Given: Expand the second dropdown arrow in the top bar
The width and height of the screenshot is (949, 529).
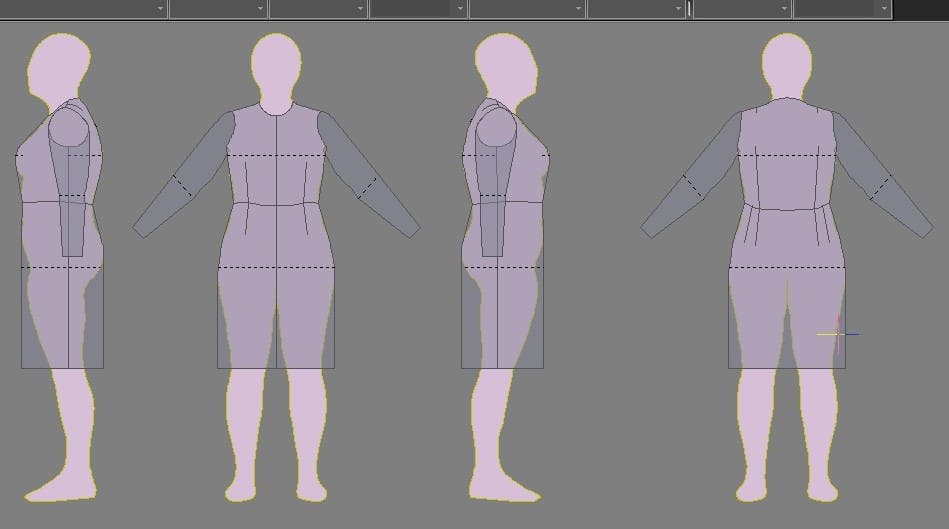Looking at the screenshot, I should [261, 8].
